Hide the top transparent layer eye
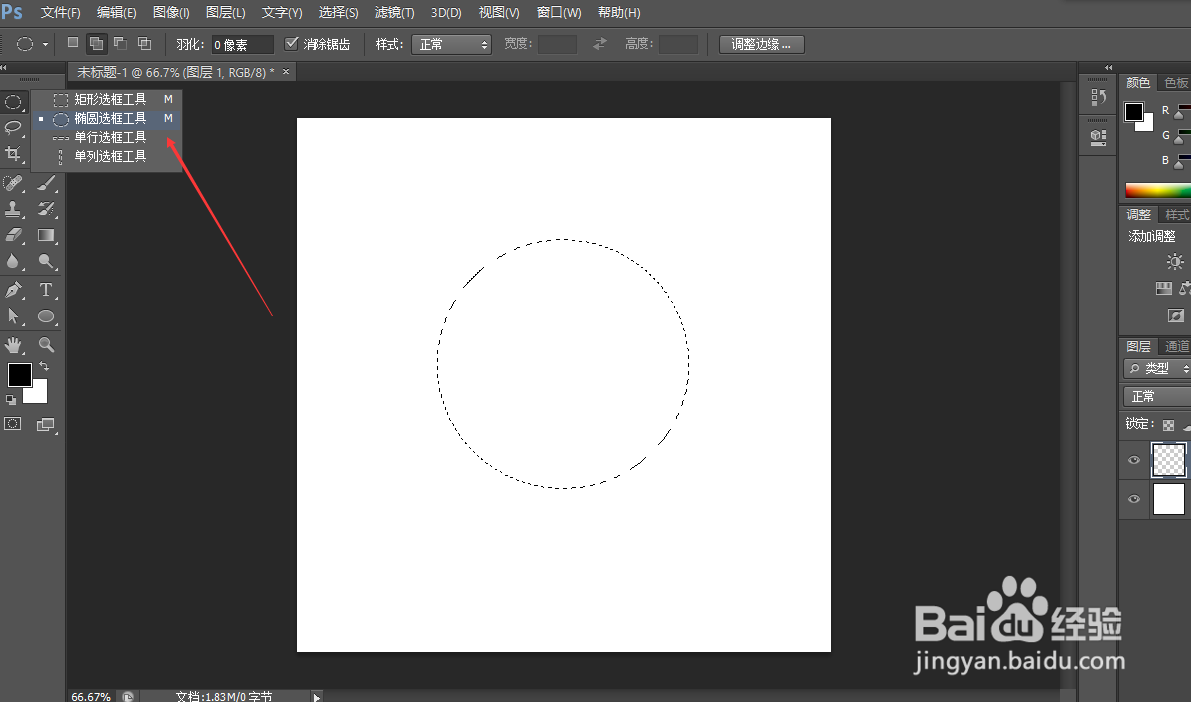 (x=1134, y=460)
